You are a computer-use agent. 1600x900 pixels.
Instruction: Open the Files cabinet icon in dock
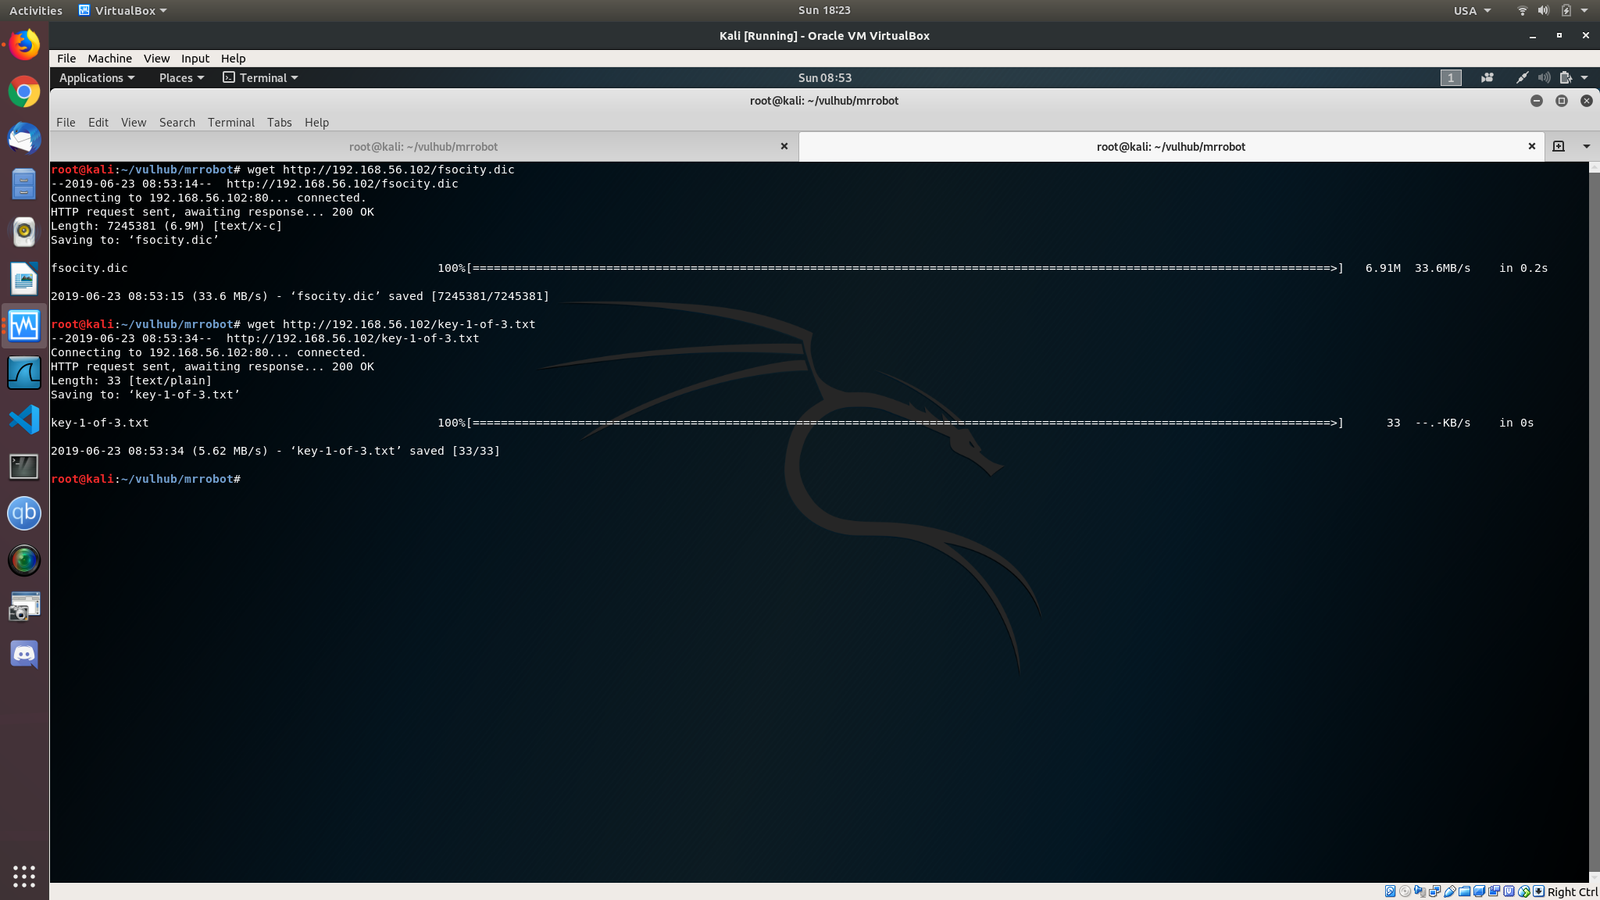tap(24, 185)
